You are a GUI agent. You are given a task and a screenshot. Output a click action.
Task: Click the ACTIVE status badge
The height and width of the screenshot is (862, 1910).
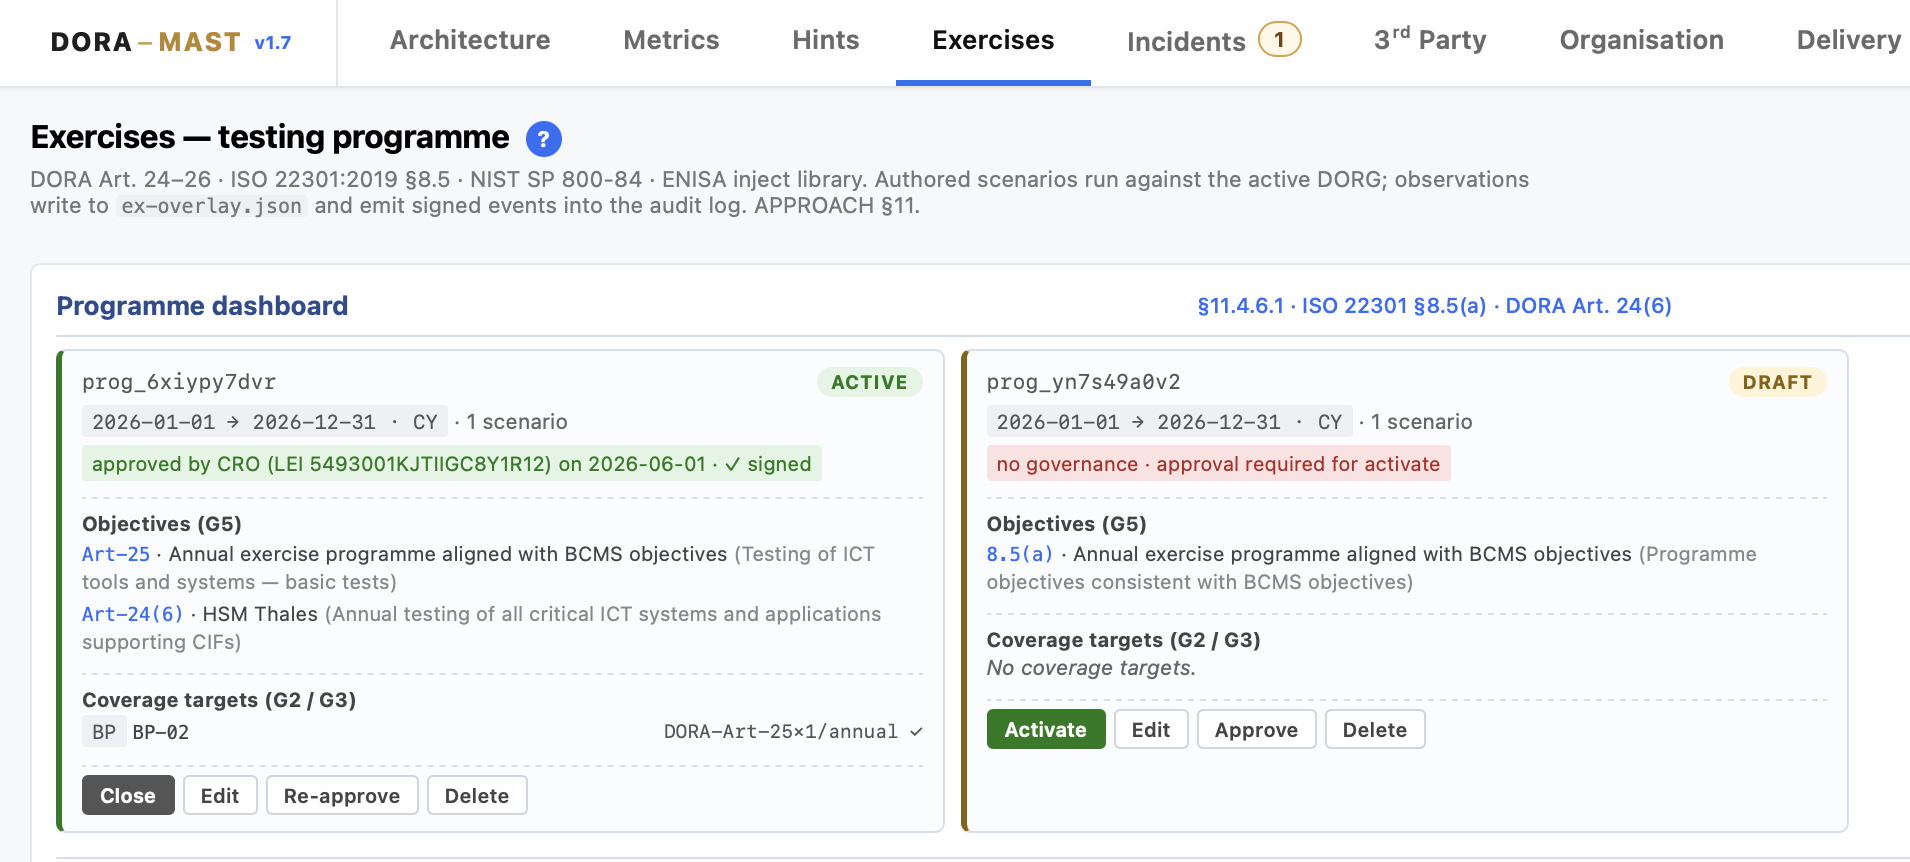[x=870, y=382]
